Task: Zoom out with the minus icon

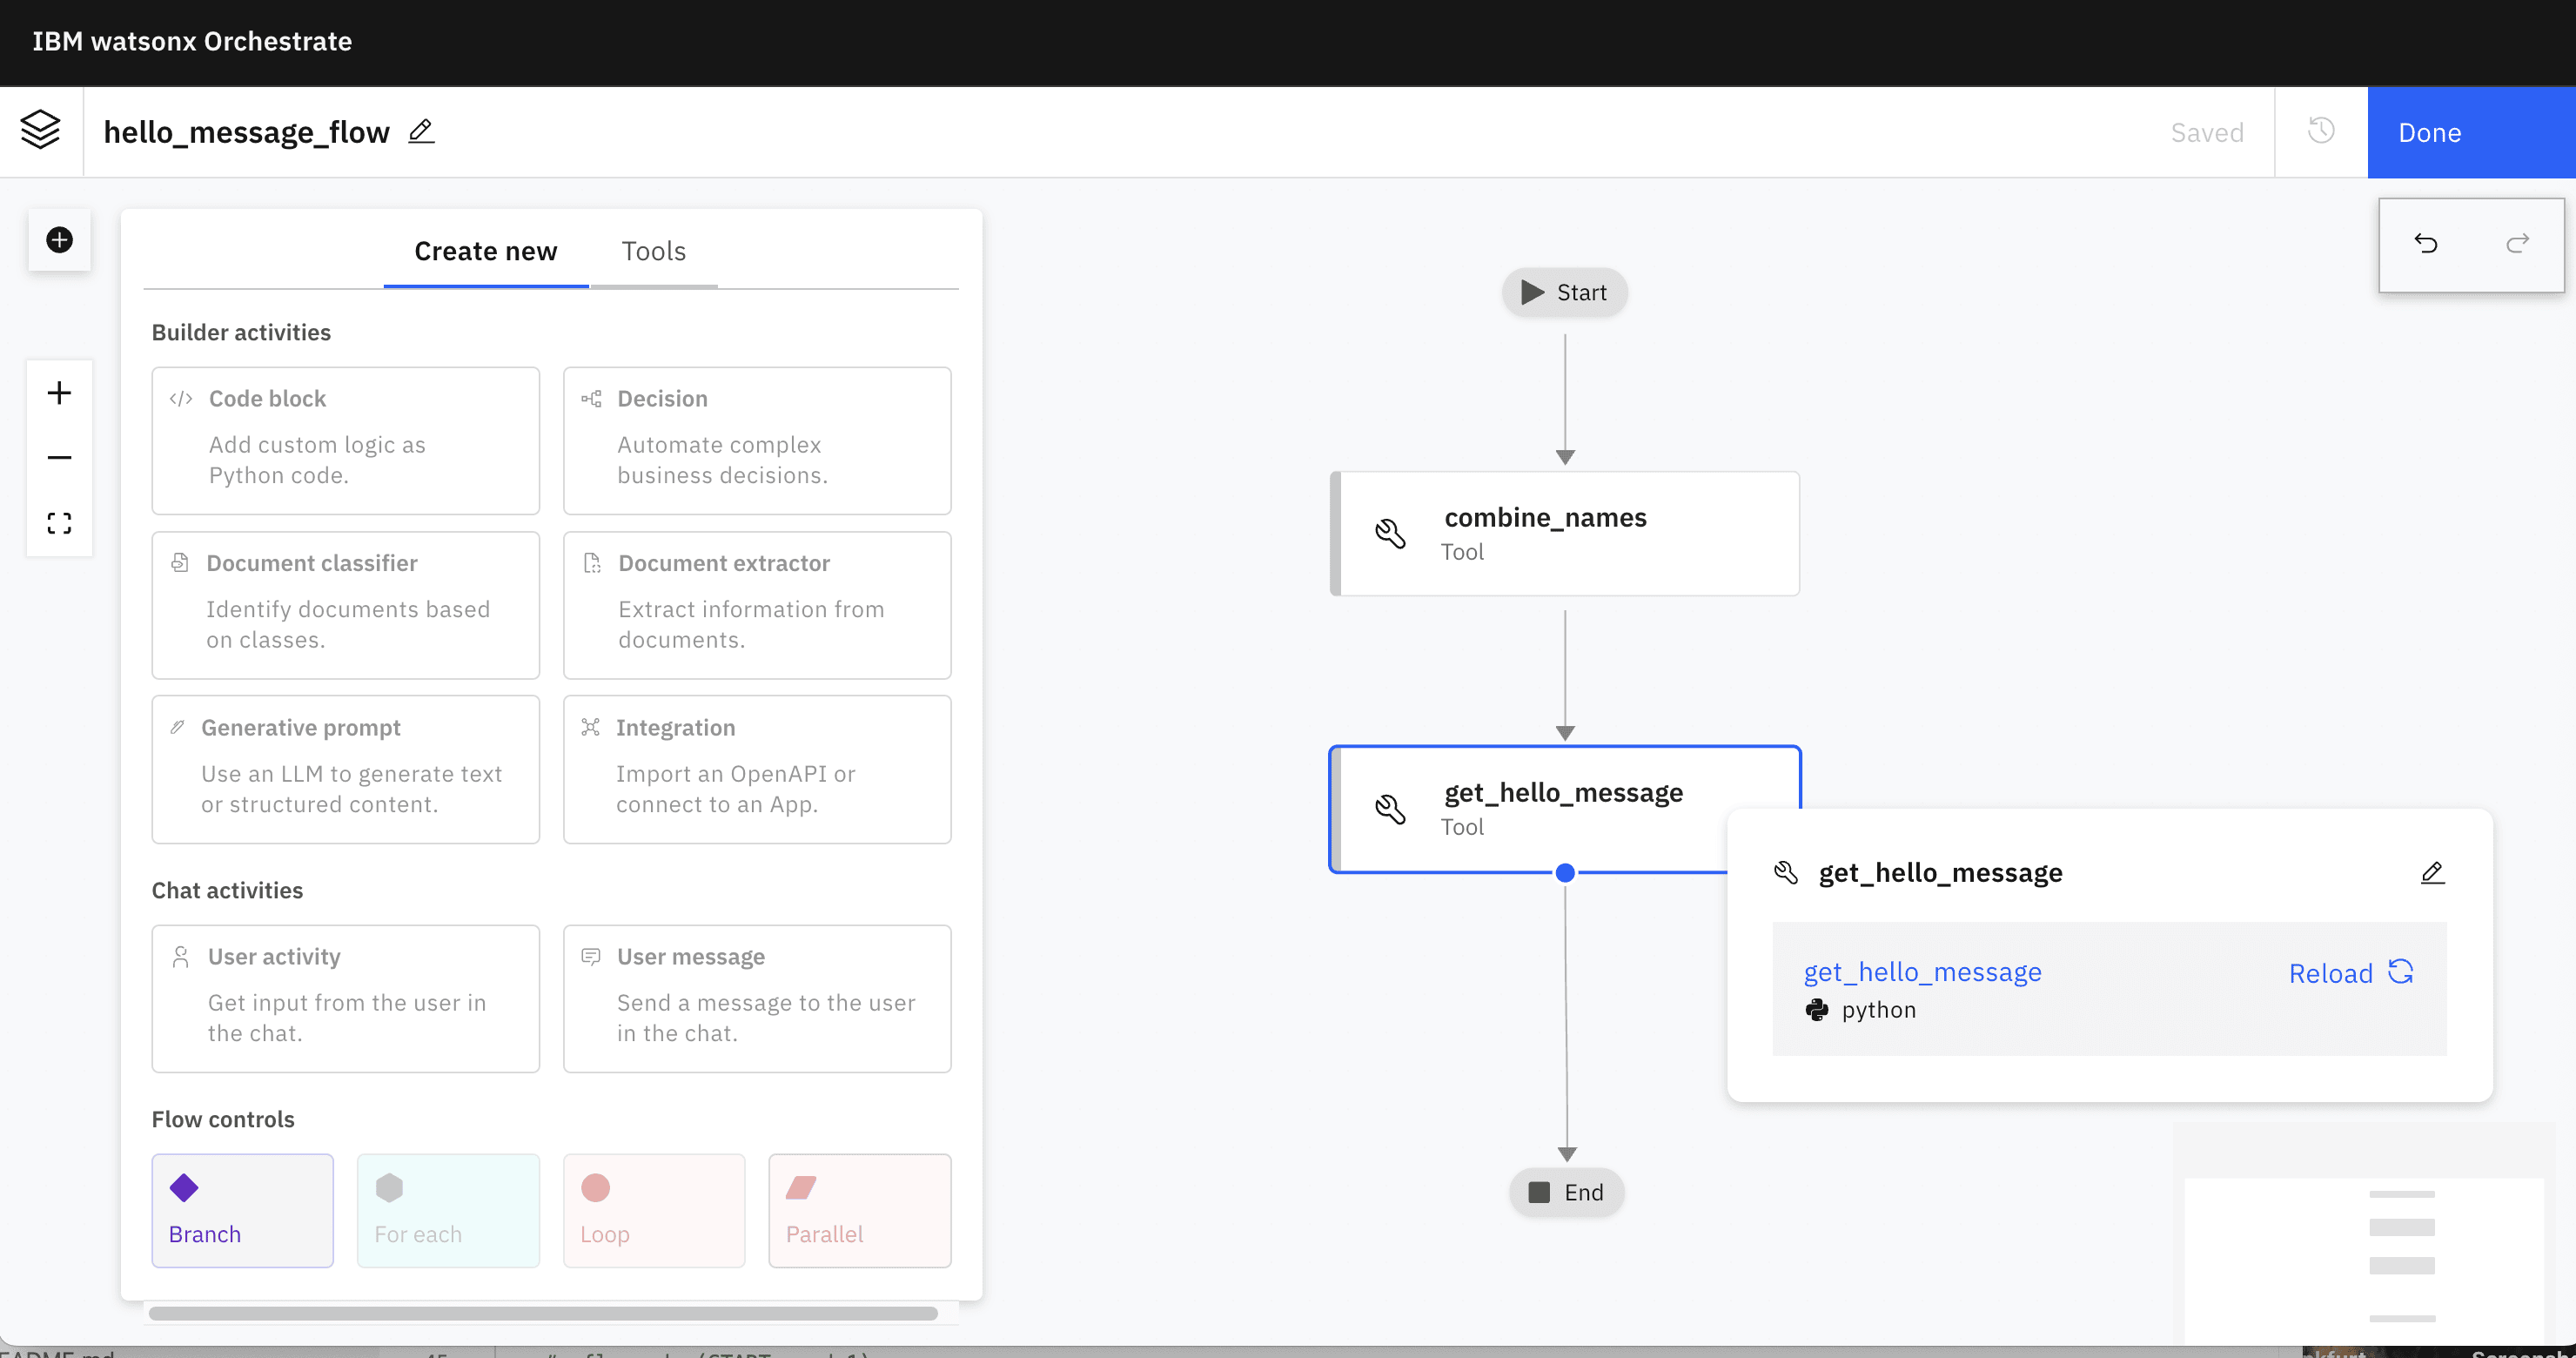Action: coord(59,457)
